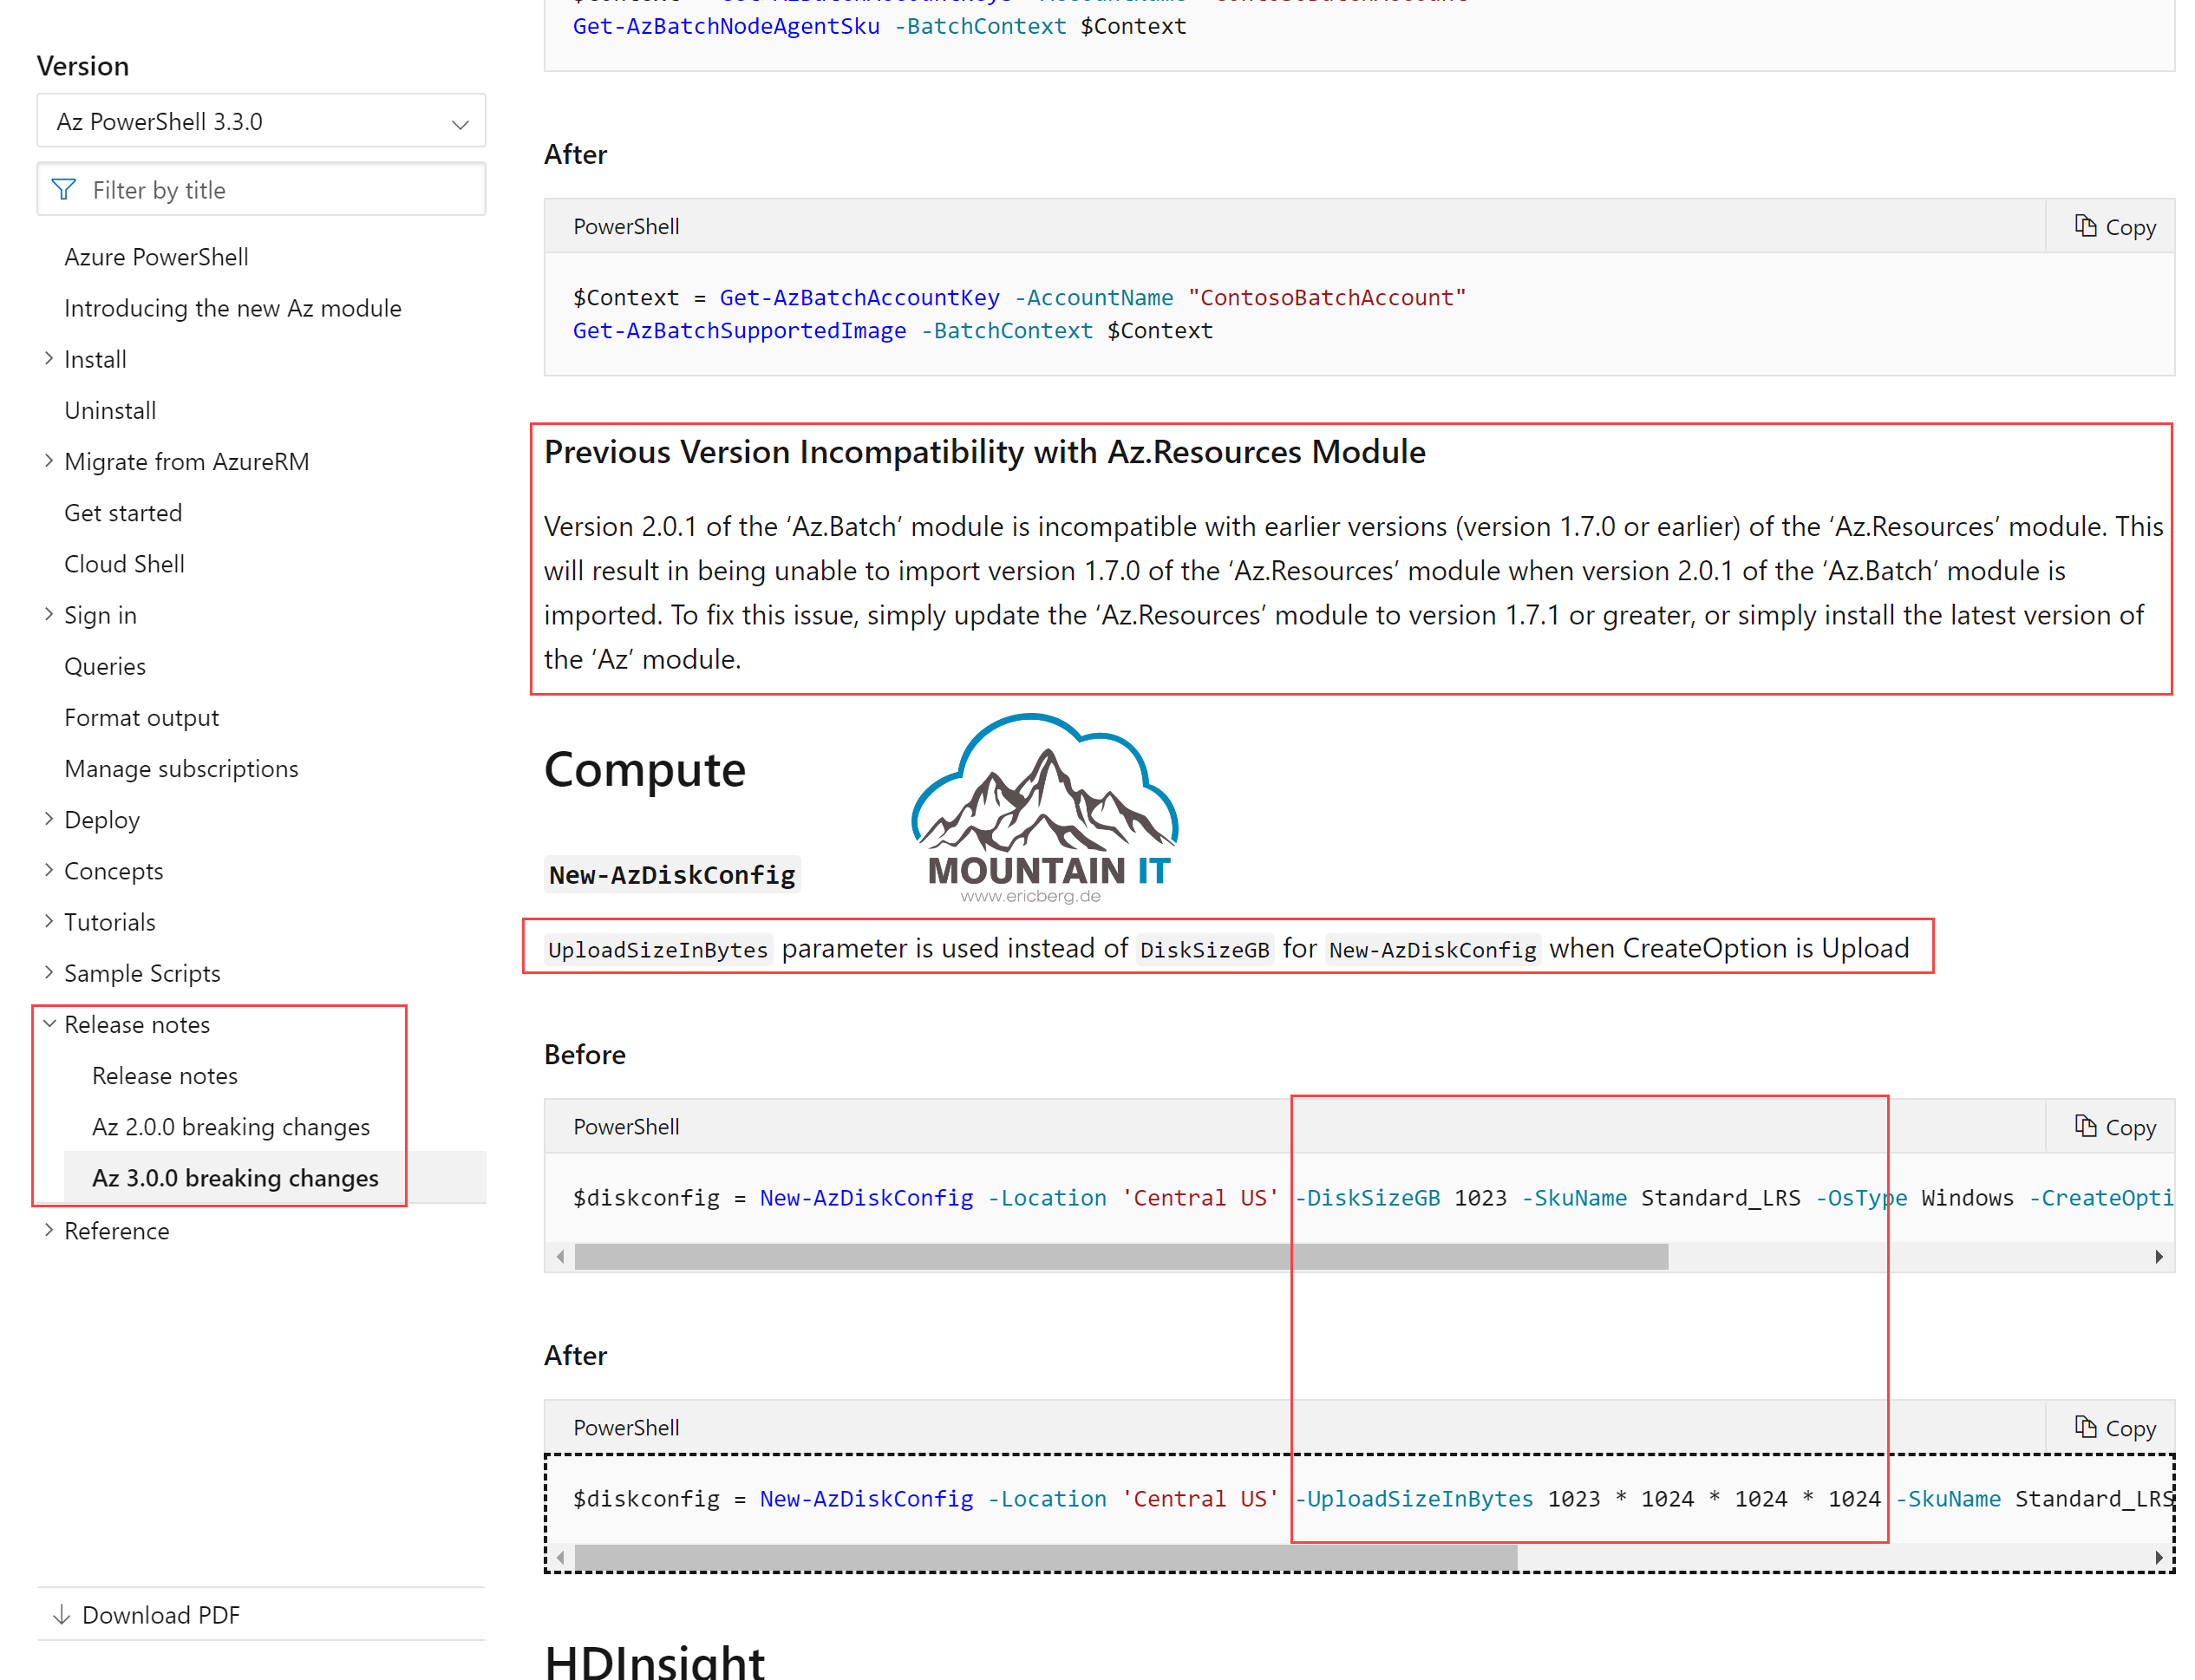
Task: Click the filter funnel icon in the search box
Action: point(63,189)
